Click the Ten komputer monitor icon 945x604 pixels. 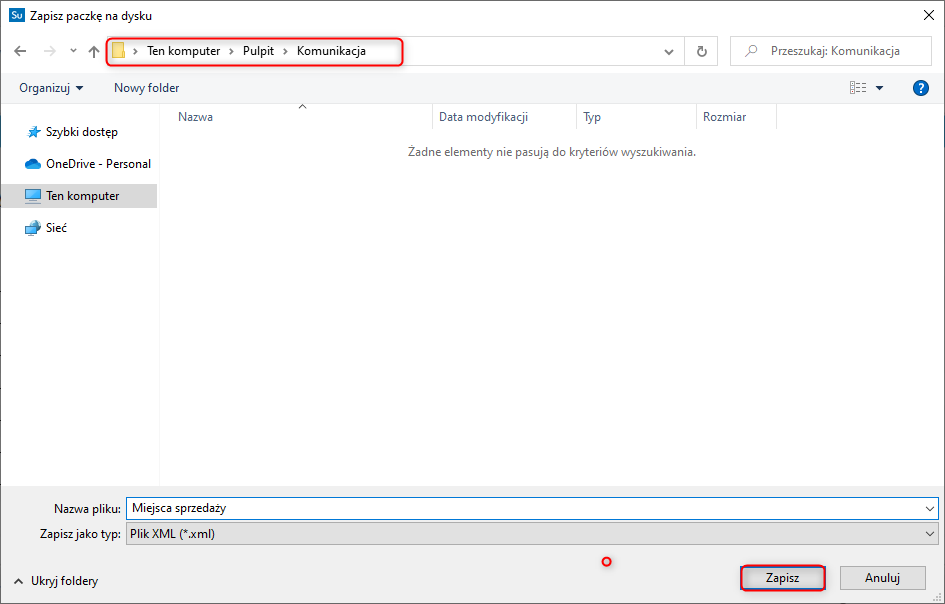pos(33,196)
